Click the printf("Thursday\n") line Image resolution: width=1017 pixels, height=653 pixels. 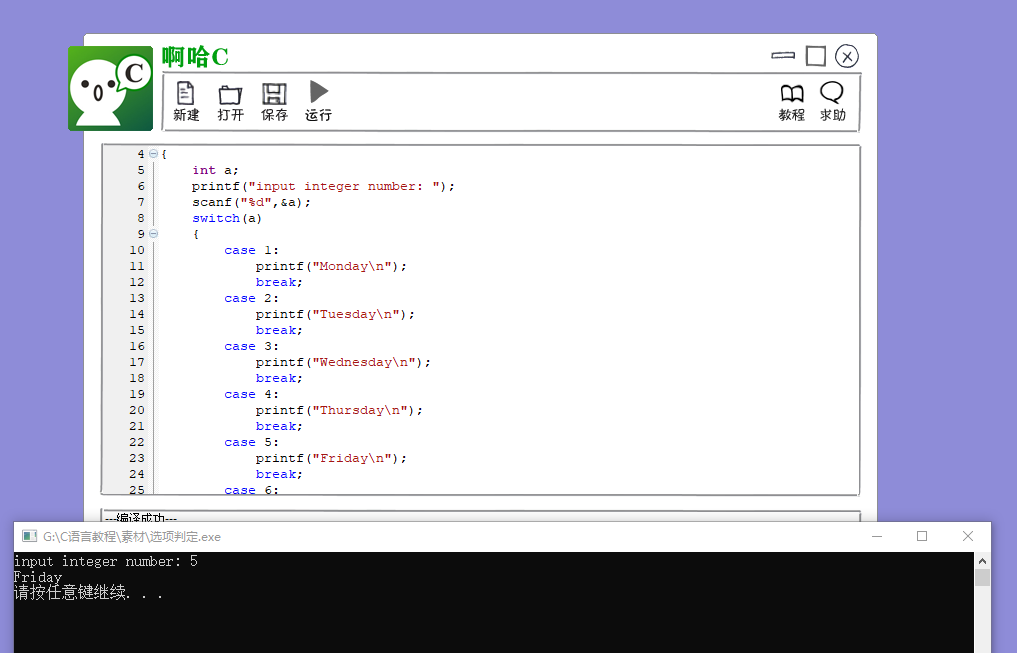click(x=339, y=410)
